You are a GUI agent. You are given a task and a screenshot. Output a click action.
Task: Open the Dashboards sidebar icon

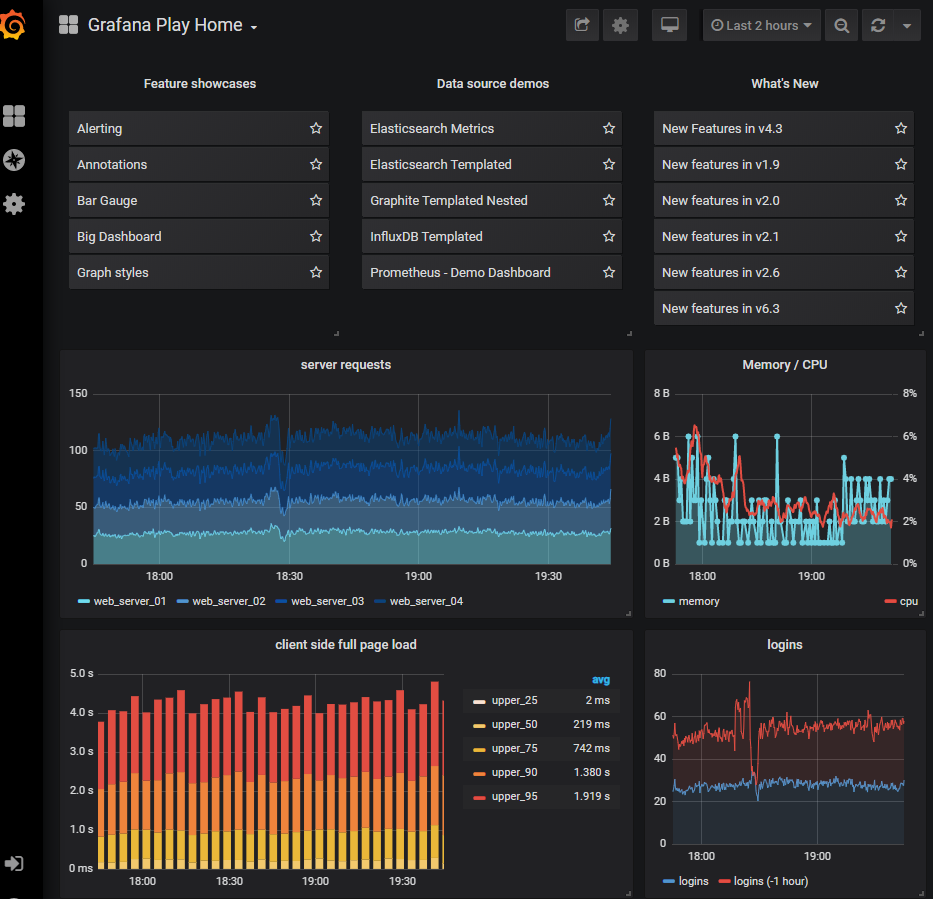click(14, 116)
